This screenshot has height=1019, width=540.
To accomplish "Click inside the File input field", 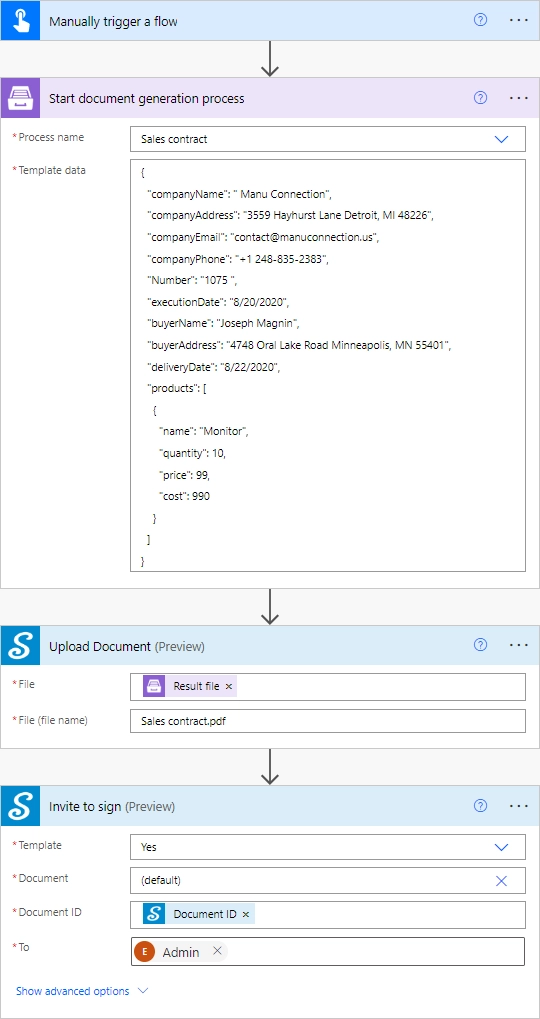I will 328,686.
